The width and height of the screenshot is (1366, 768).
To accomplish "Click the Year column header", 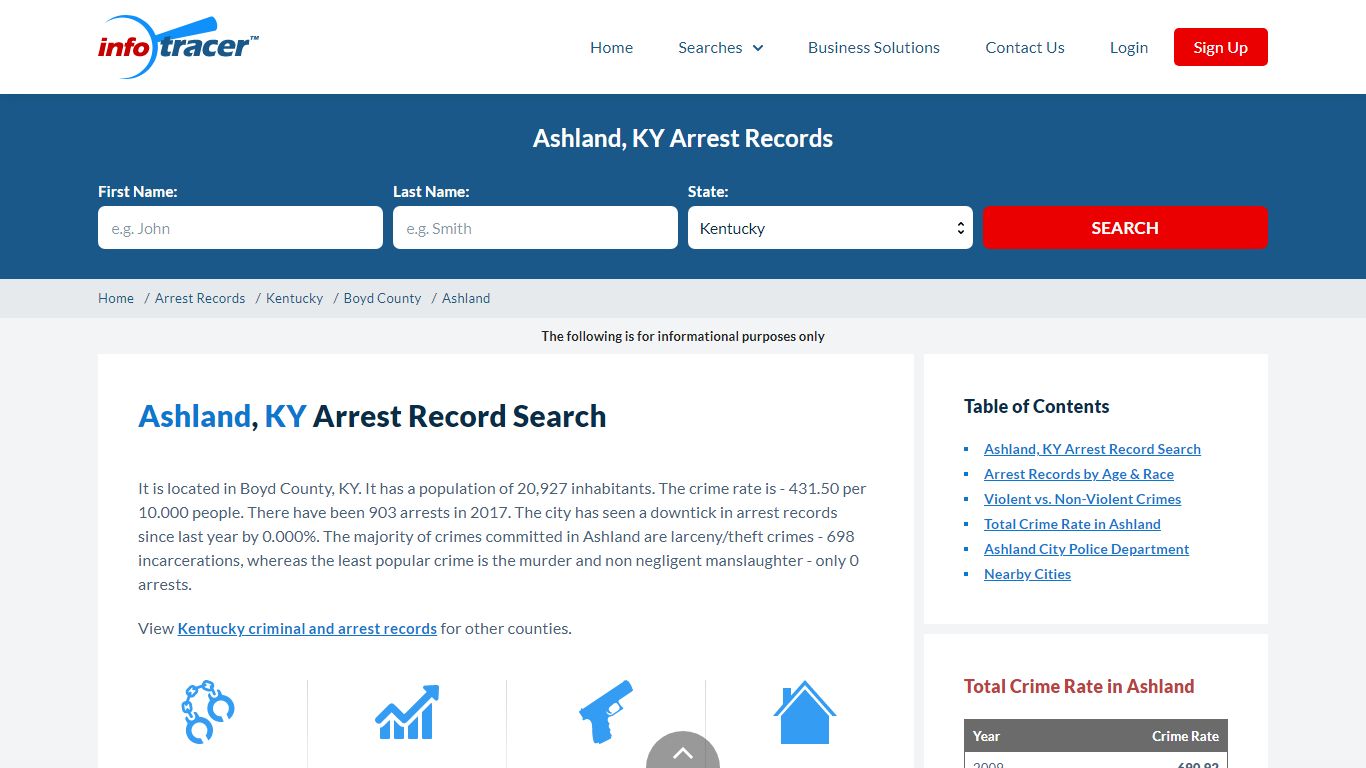I will (986, 736).
